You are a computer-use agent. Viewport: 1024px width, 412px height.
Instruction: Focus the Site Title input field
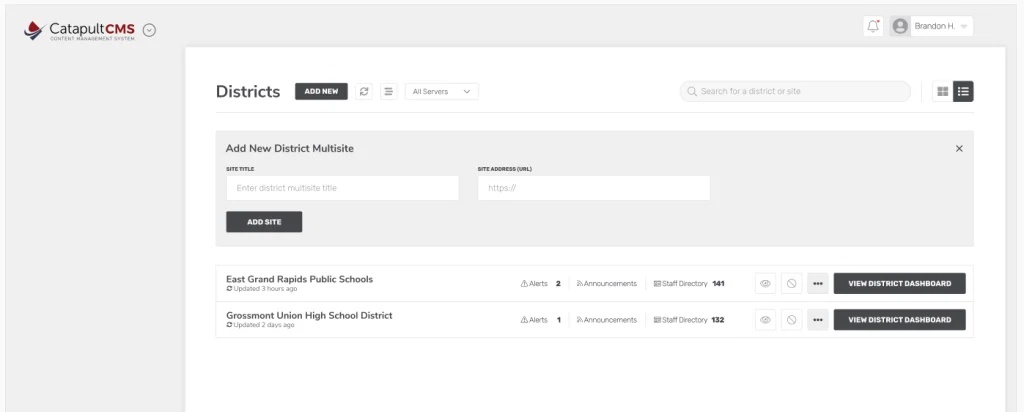click(x=343, y=188)
